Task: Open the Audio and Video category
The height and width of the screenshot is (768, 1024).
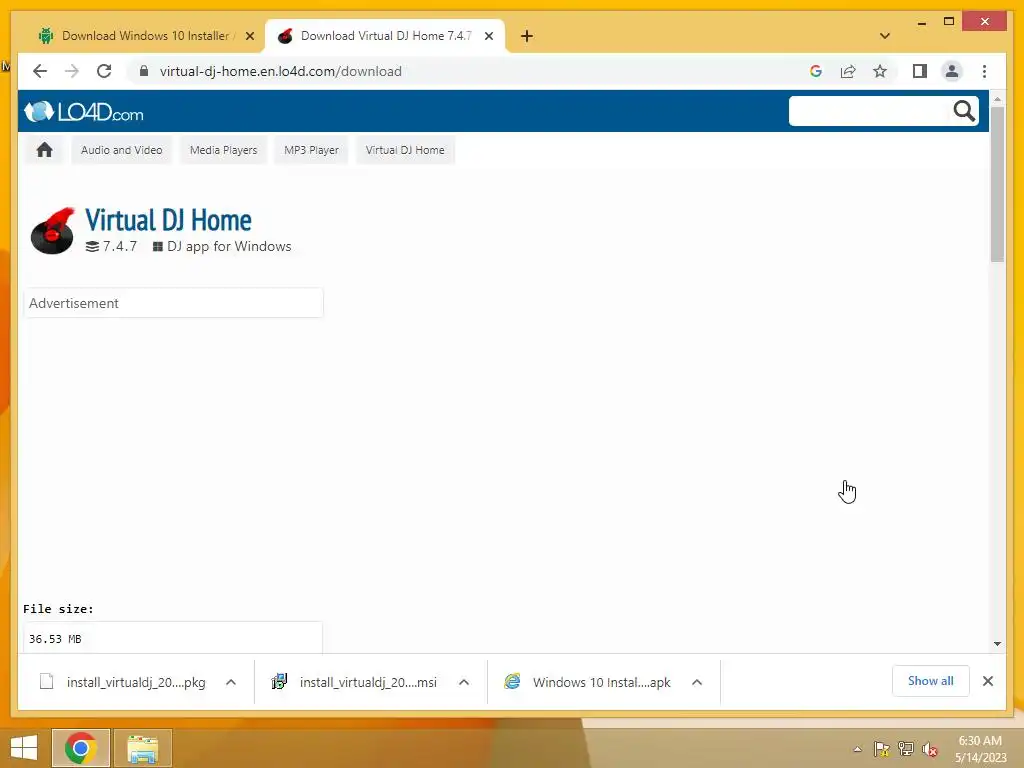Action: (x=121, y=150)
